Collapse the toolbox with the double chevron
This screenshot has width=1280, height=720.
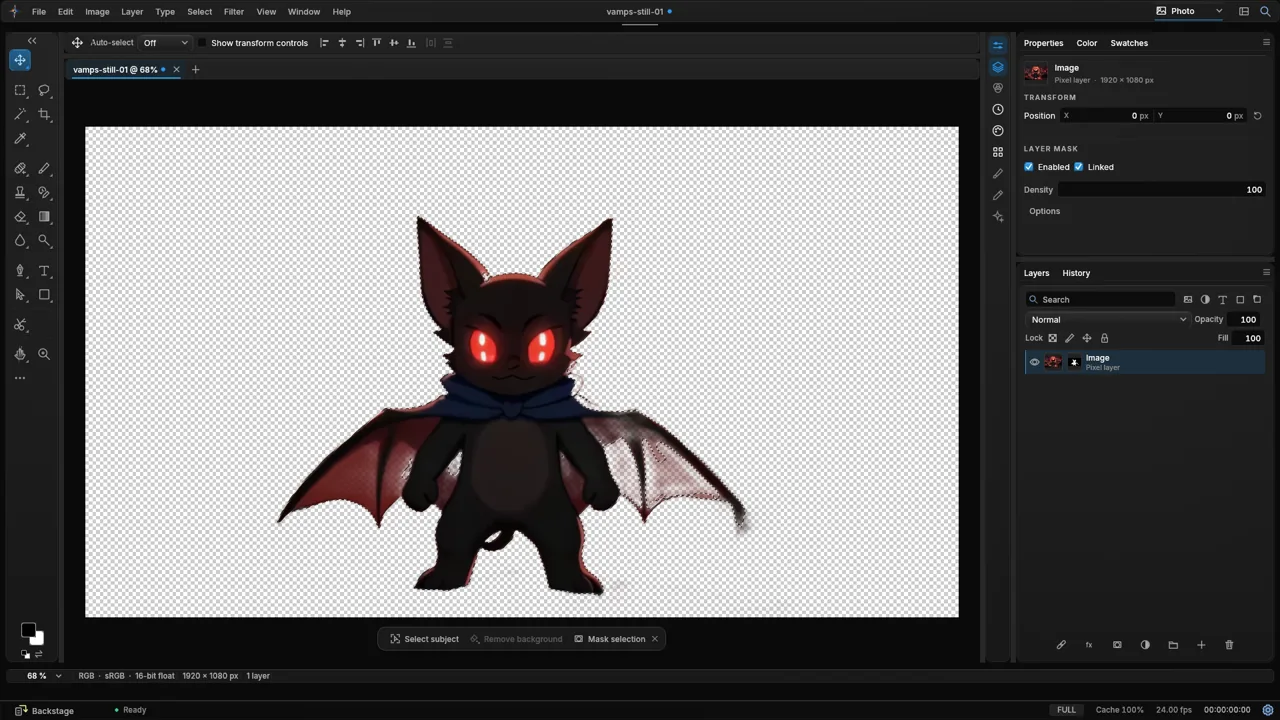point(32,41)
